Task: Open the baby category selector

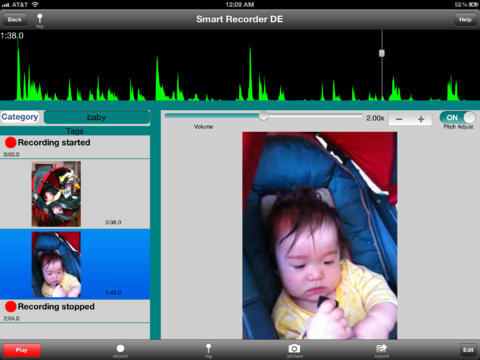Action: [x=97, y=117]
